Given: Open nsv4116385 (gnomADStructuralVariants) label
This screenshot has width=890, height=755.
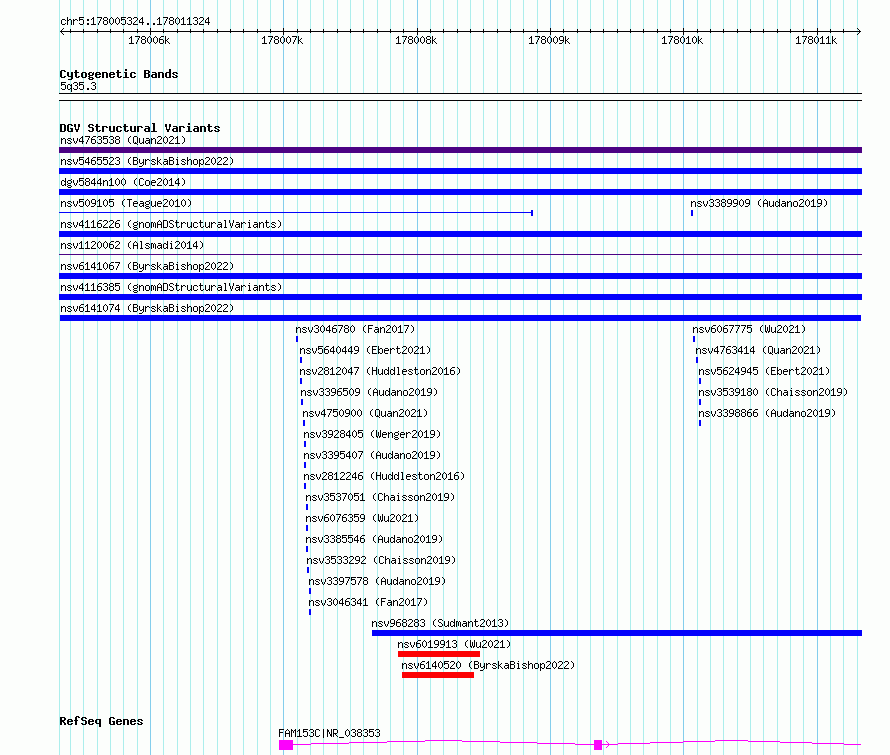Looking at the screenshot, I should [171, 287].
